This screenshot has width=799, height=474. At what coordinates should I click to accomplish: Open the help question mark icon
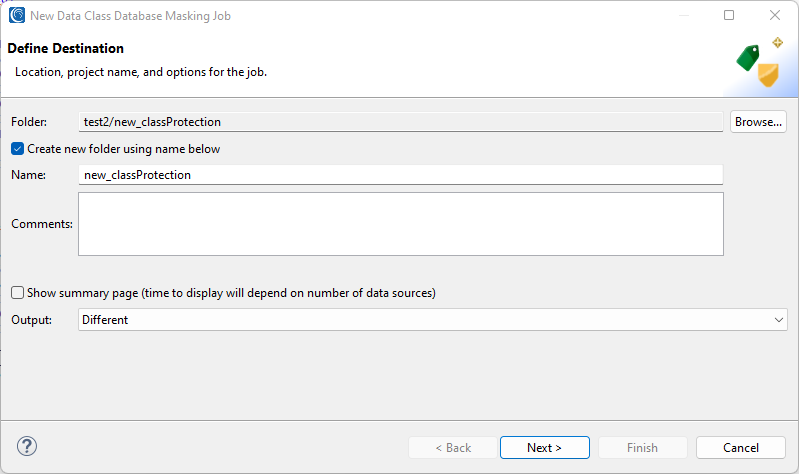(x=26, y=446)
